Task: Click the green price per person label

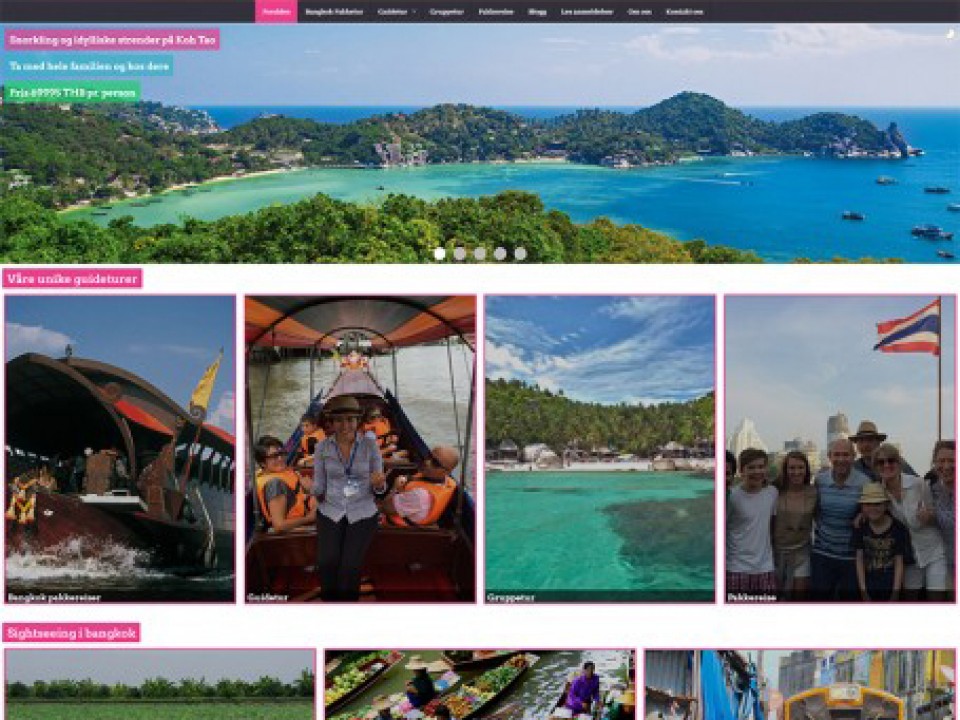Action: click(x=72, y=93)
